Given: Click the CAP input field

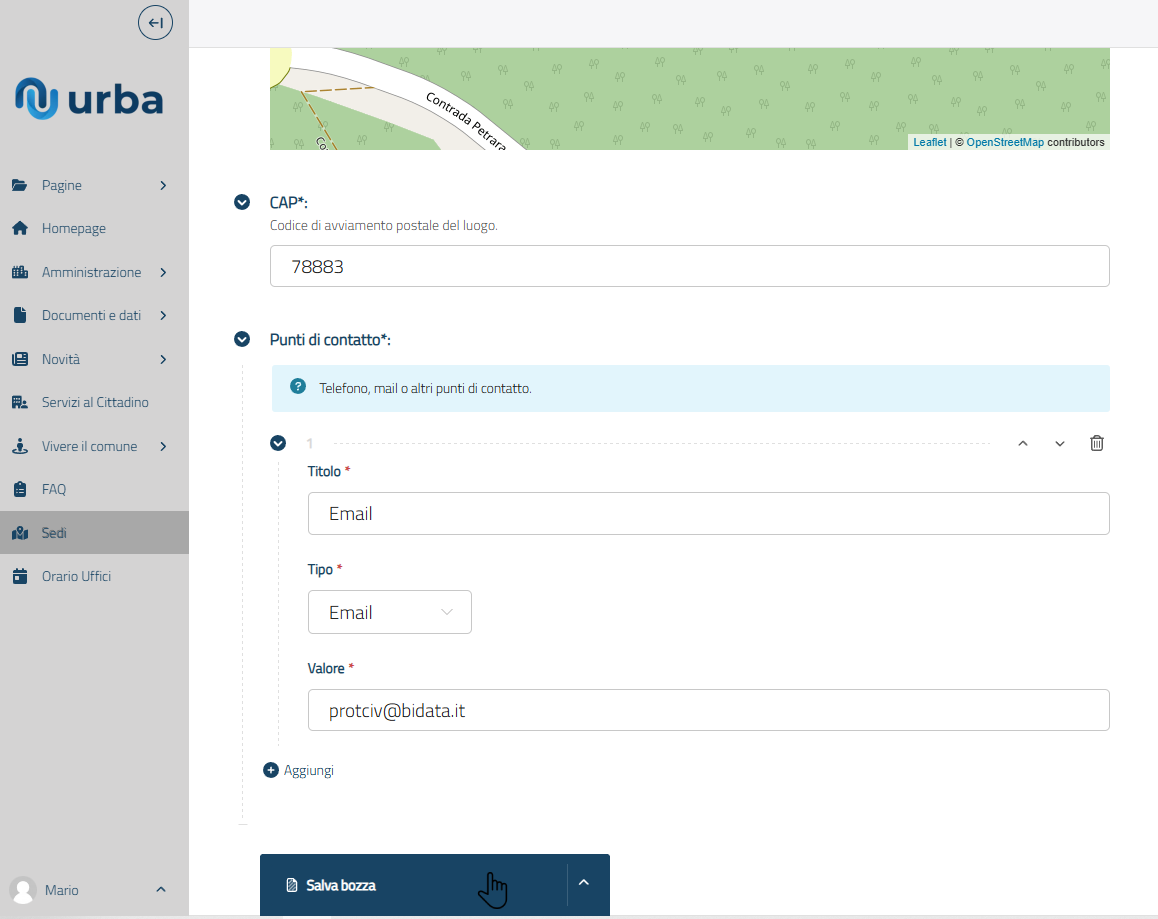Looking at the screenshot, I should click(689, 266).
